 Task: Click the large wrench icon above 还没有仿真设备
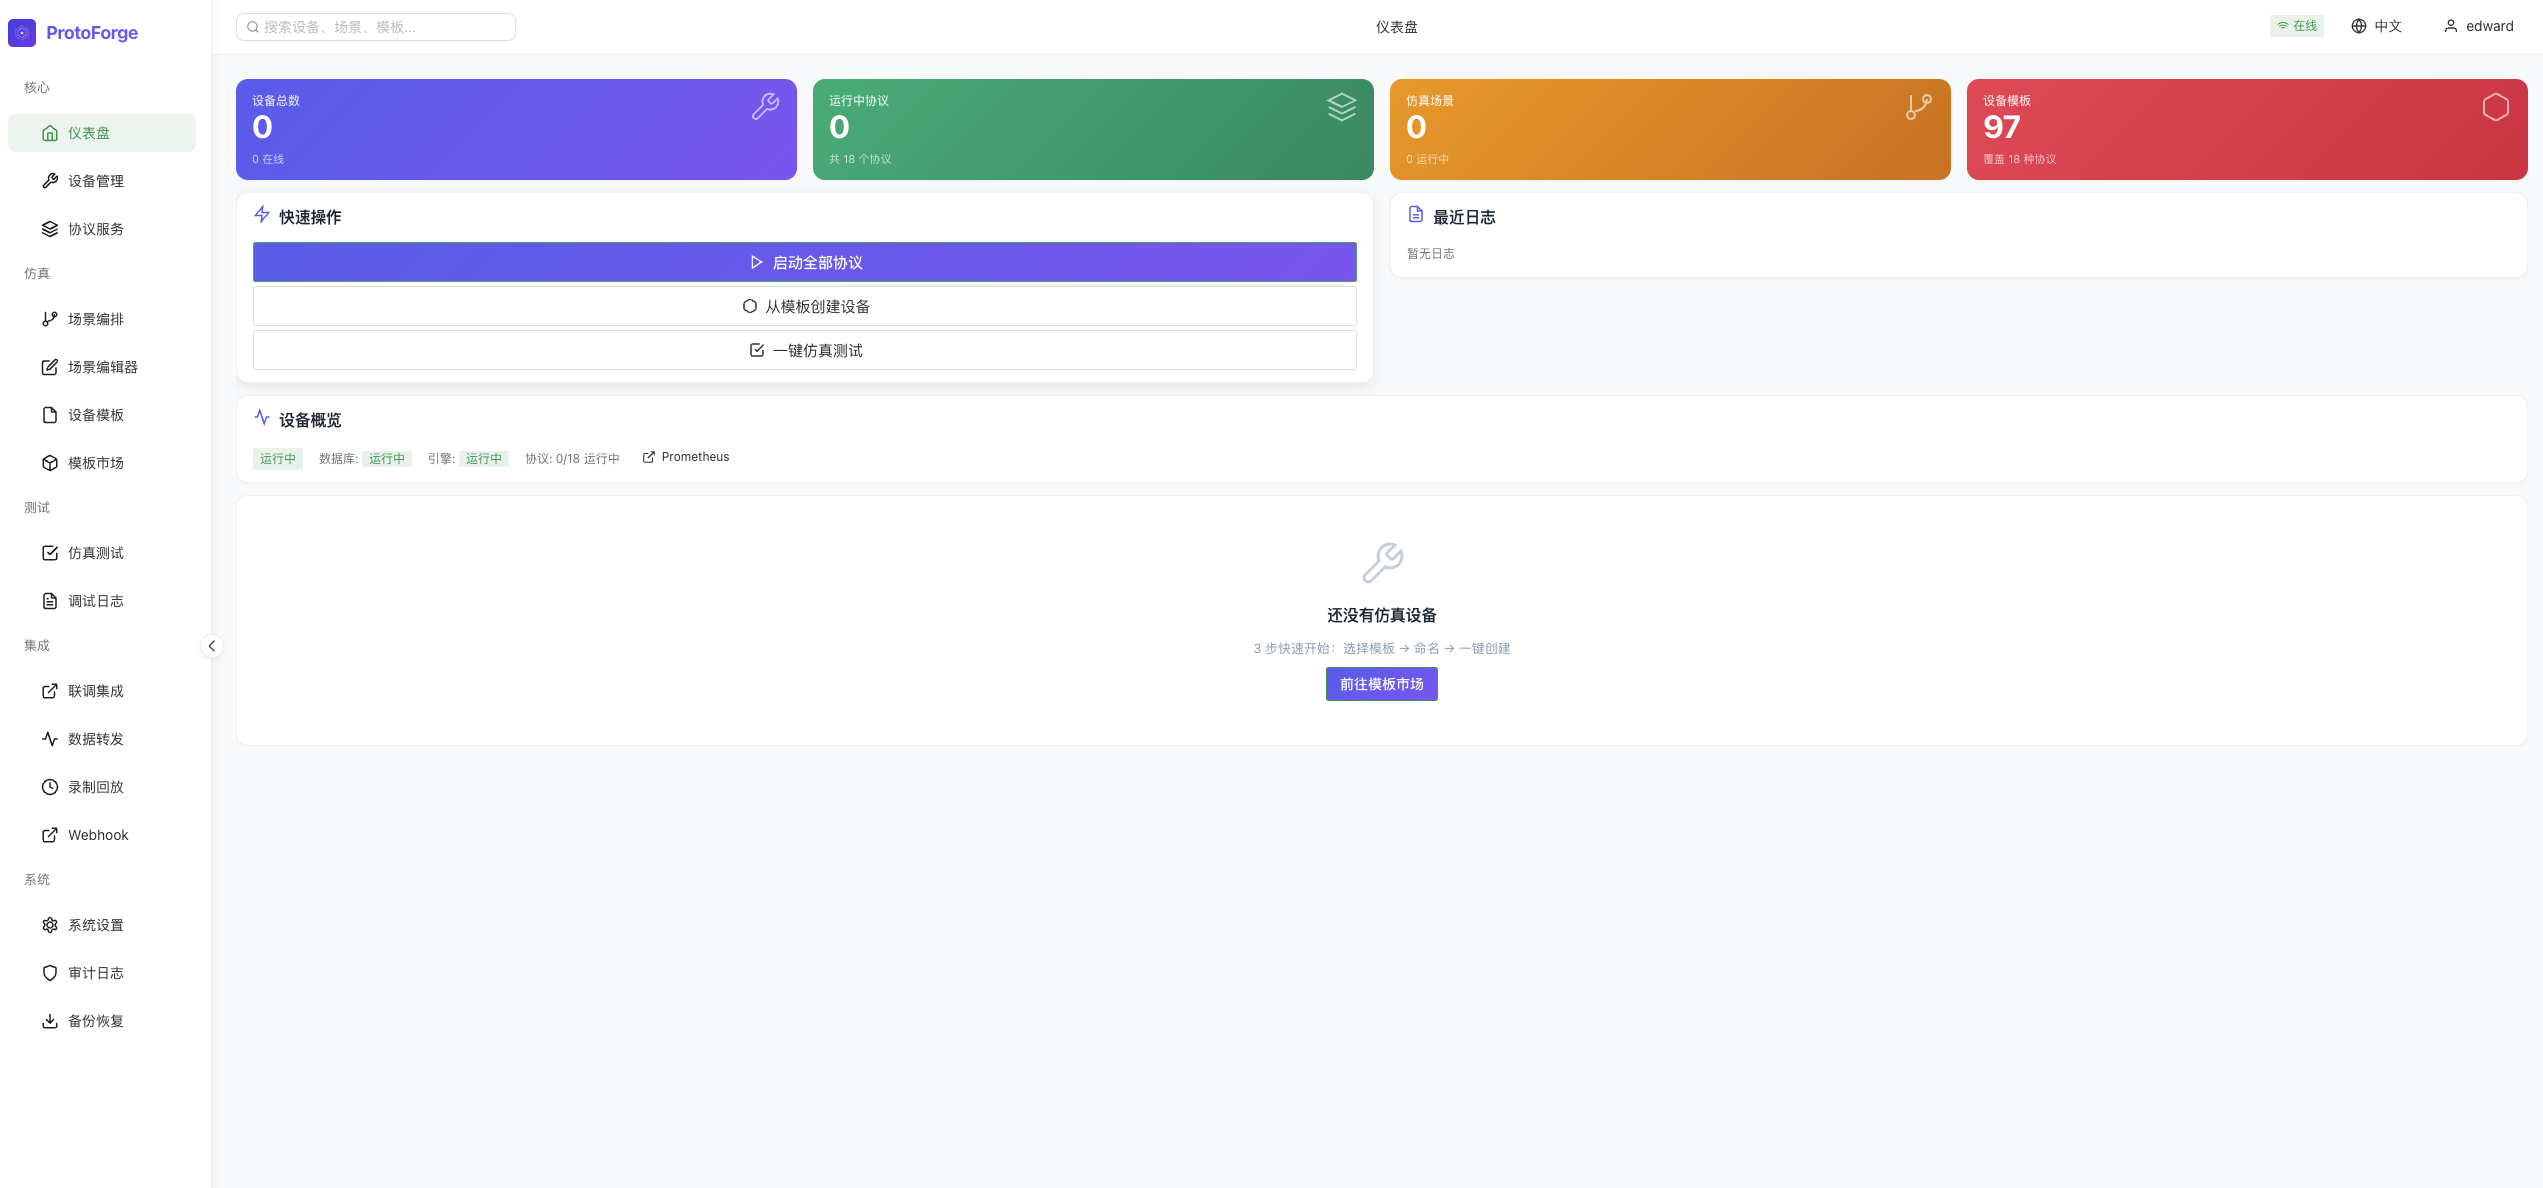point(1382,563)
